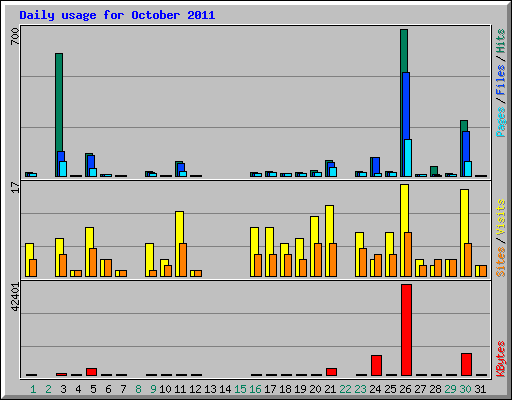Image resolution: width=512 pixels, height=400 pixels.
Task: Select day label "1" on the x-axis
Action: (33, 389)
